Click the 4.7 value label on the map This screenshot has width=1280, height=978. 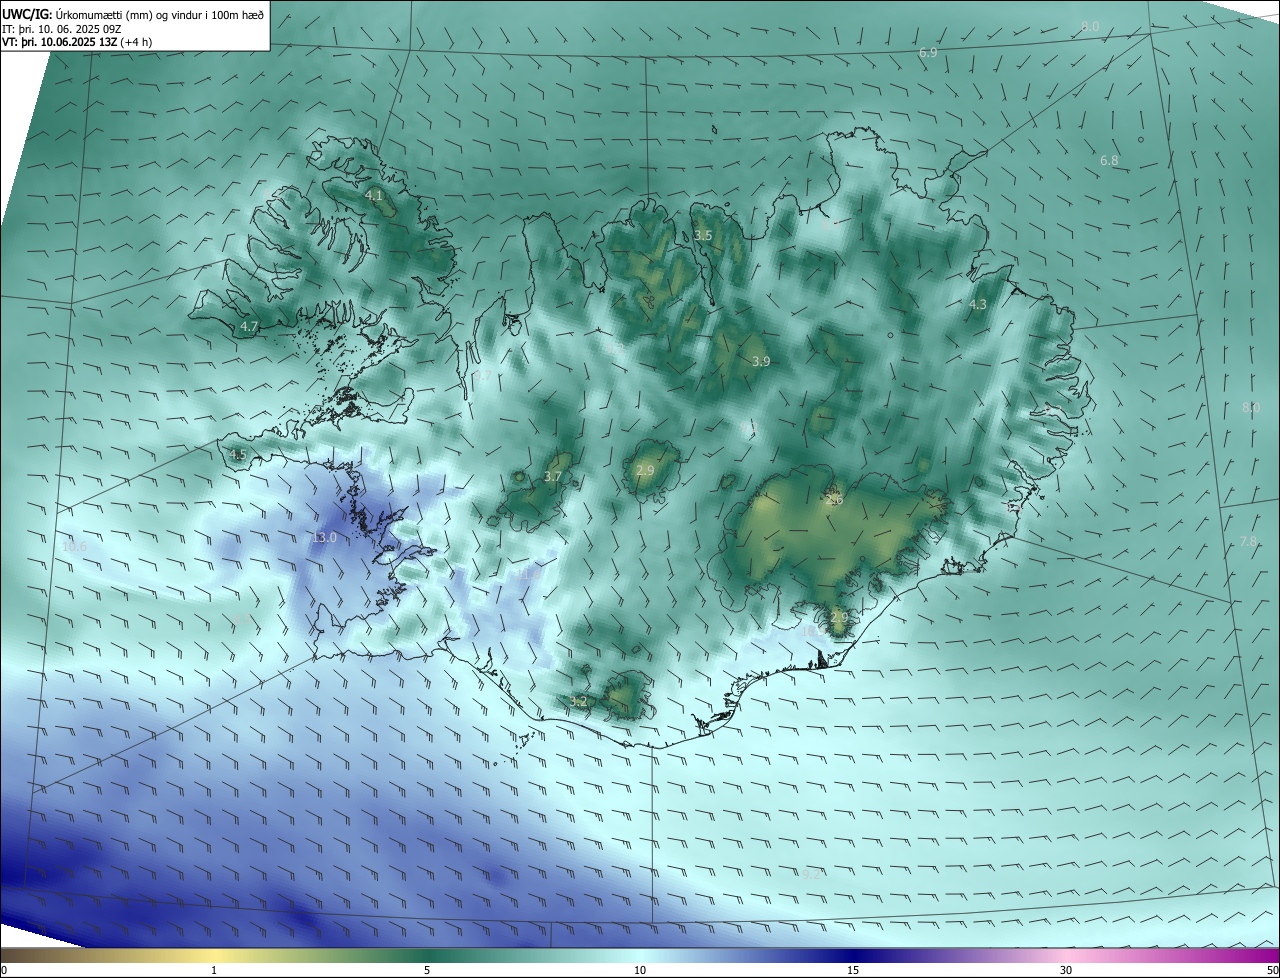[249, 327]
